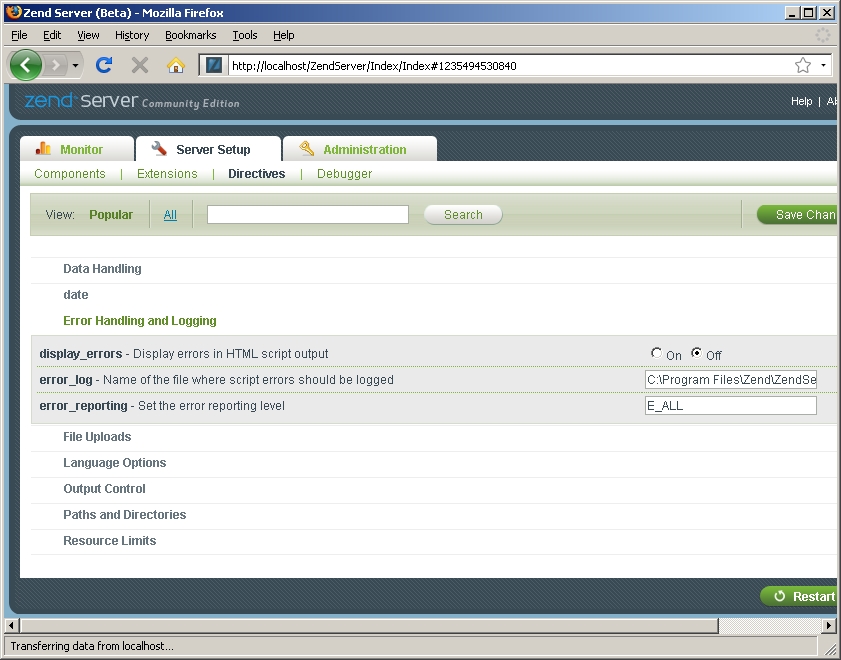
Task: Click the Search button
Action: [x=463, y=215]
